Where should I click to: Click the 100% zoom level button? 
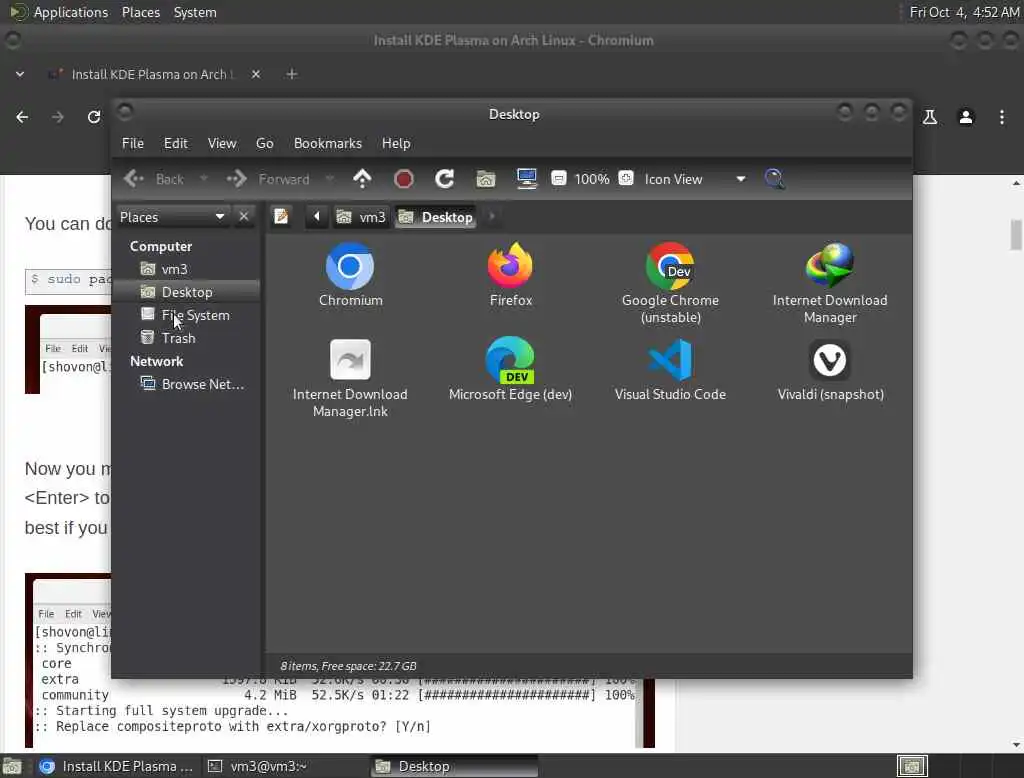(592, 179)
